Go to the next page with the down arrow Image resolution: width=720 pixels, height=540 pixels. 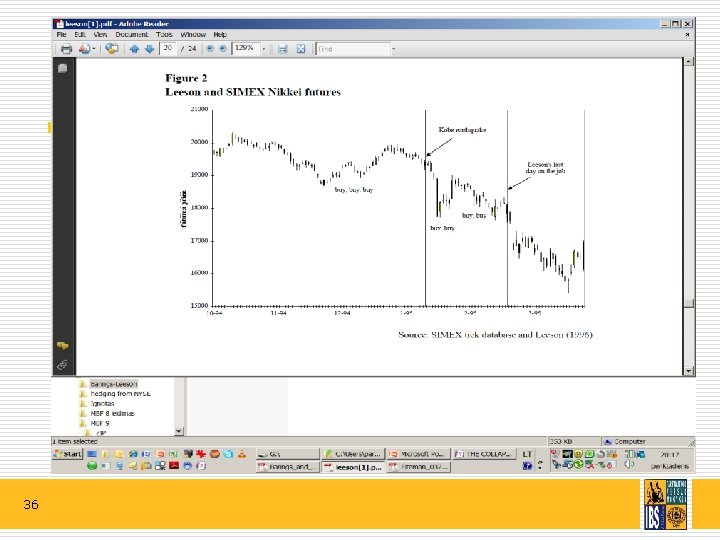(x=150, y=49)
